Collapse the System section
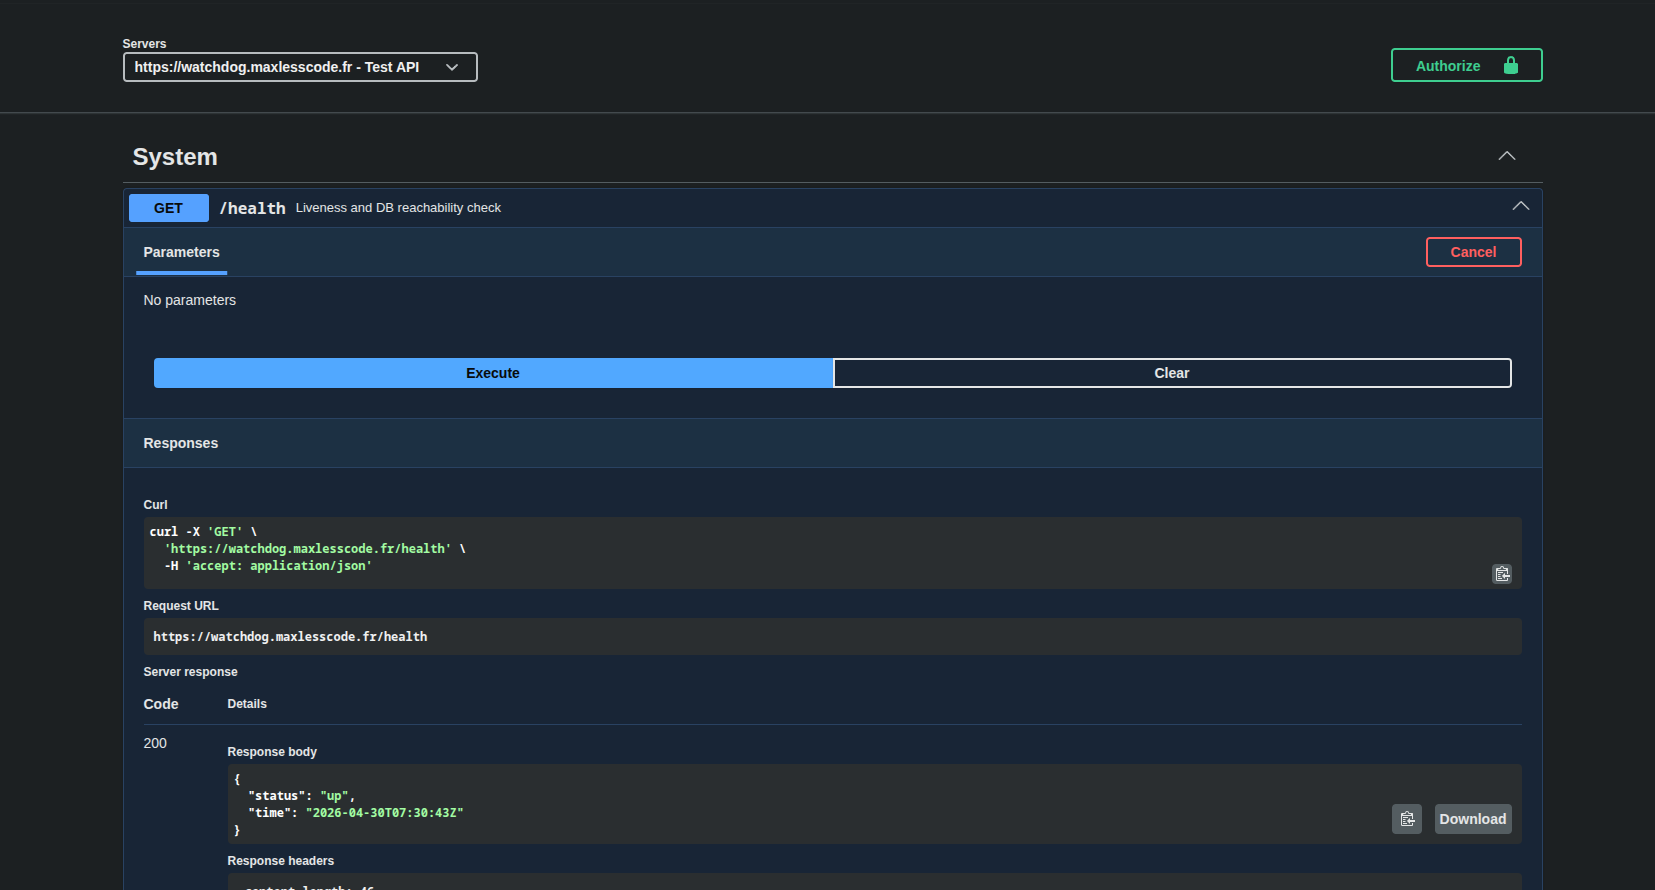The height and width of the screenshot is (890, 1655). (1507, 156)
